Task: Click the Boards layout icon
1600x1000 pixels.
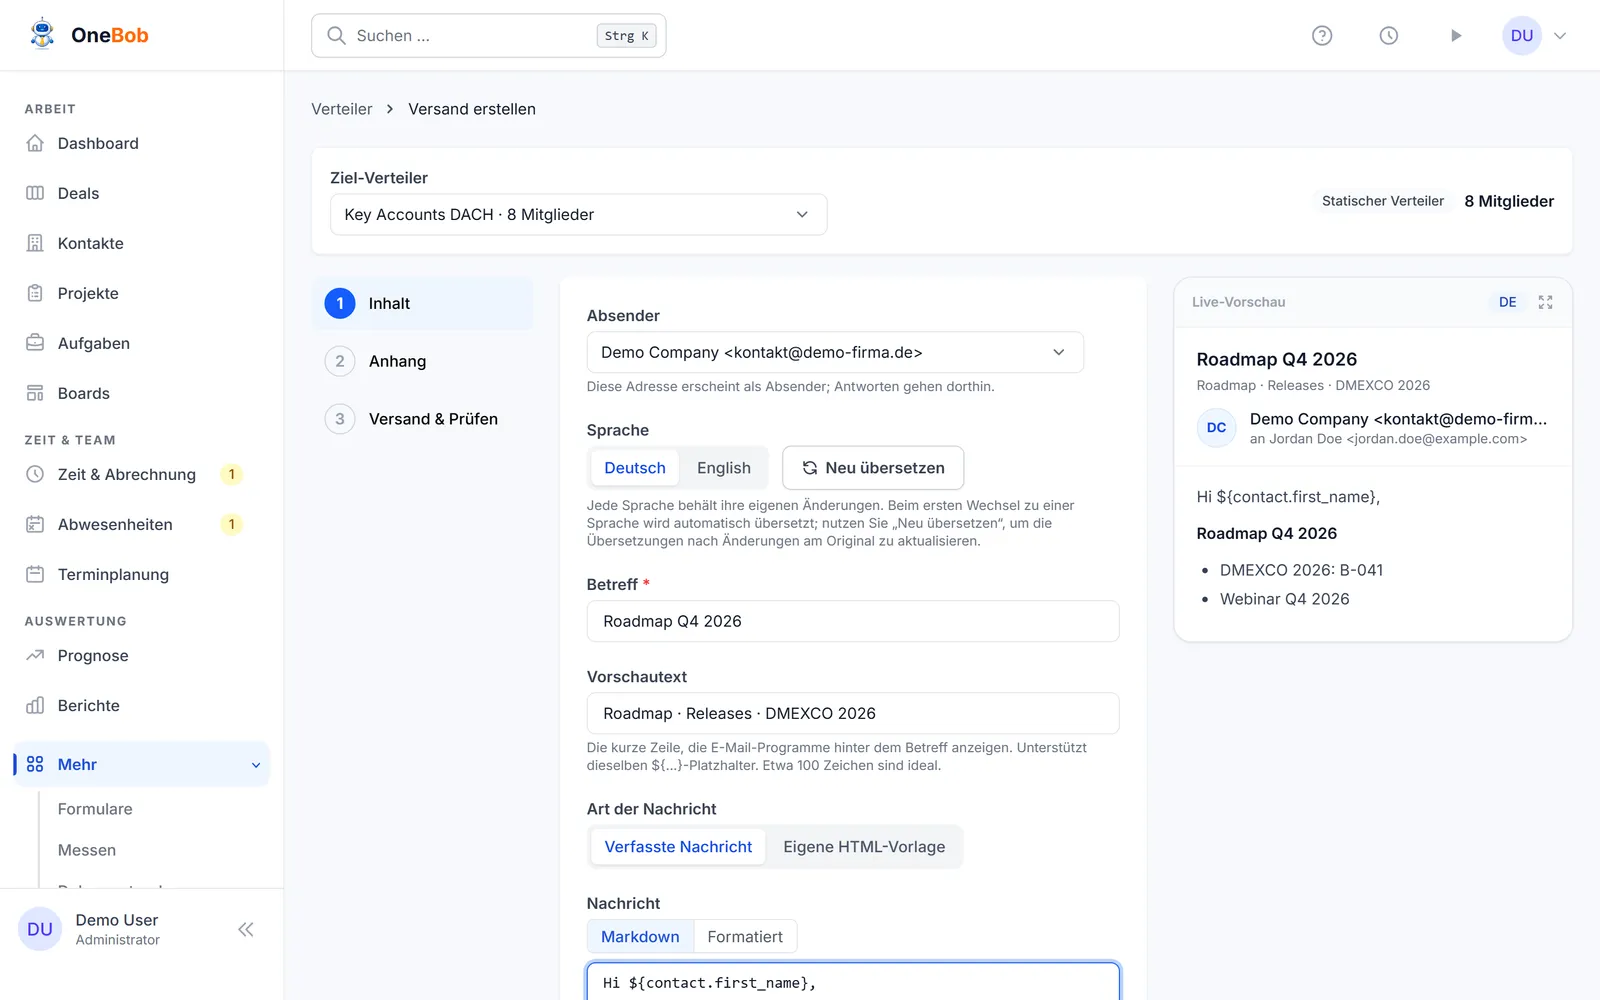Action: pos(35,393)
